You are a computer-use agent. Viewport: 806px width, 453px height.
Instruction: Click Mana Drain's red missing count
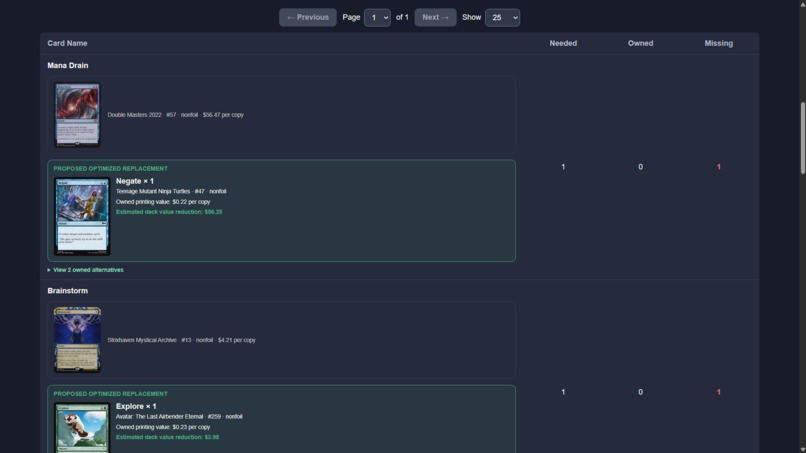click(719, 167)
